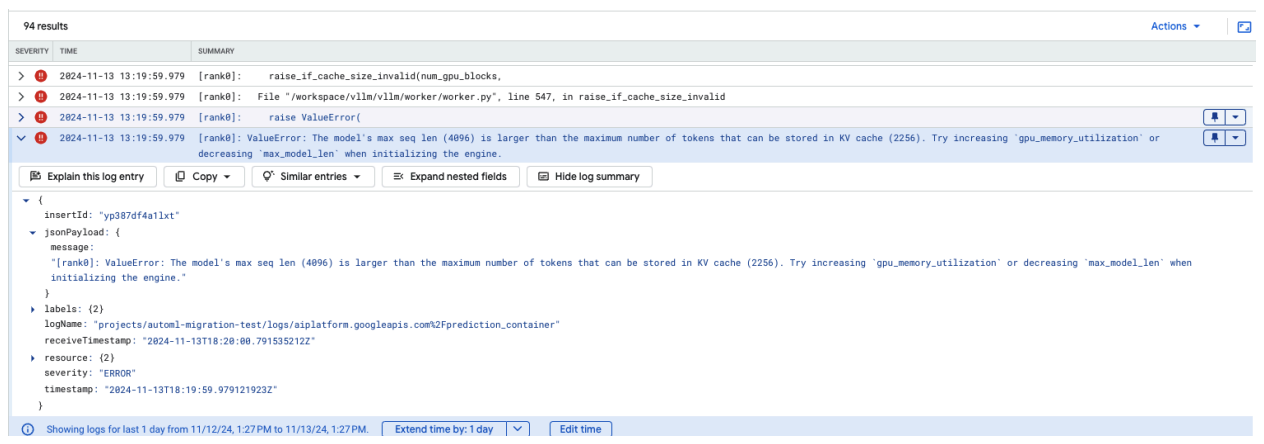The height and width of the screenshot is (444, 1264).
Task: Open pin options arrow on 'raise ValueError(' row
Action: click(1236, 117)
